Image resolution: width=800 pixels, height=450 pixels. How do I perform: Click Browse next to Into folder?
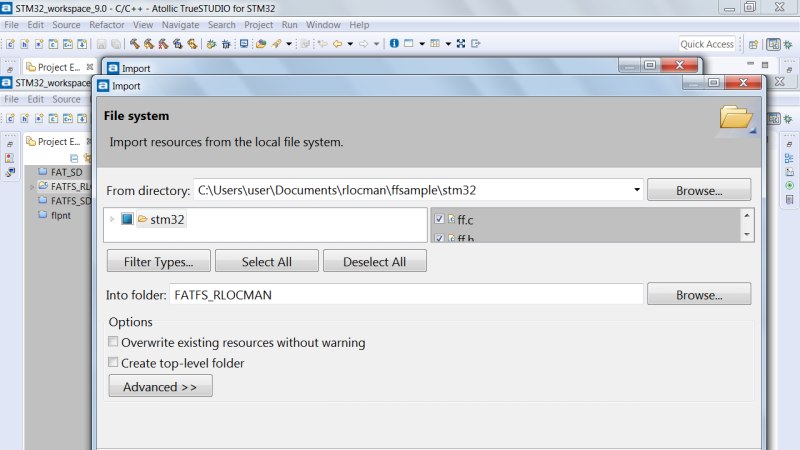pyautogui.click(x=699, y=294)
